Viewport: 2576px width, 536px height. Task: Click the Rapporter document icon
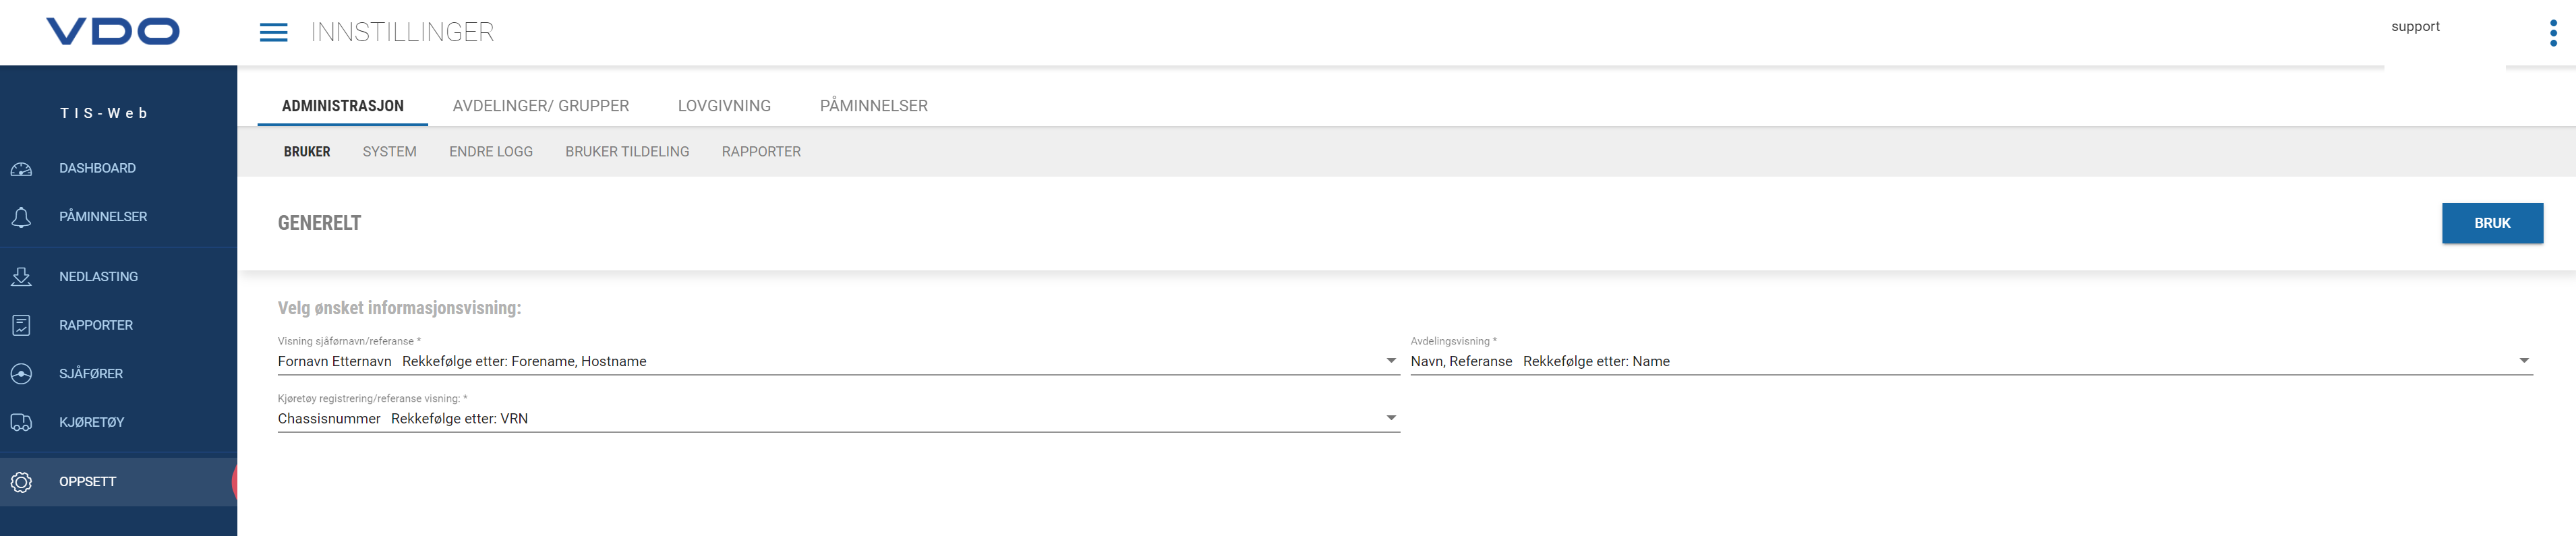(21, 325)
